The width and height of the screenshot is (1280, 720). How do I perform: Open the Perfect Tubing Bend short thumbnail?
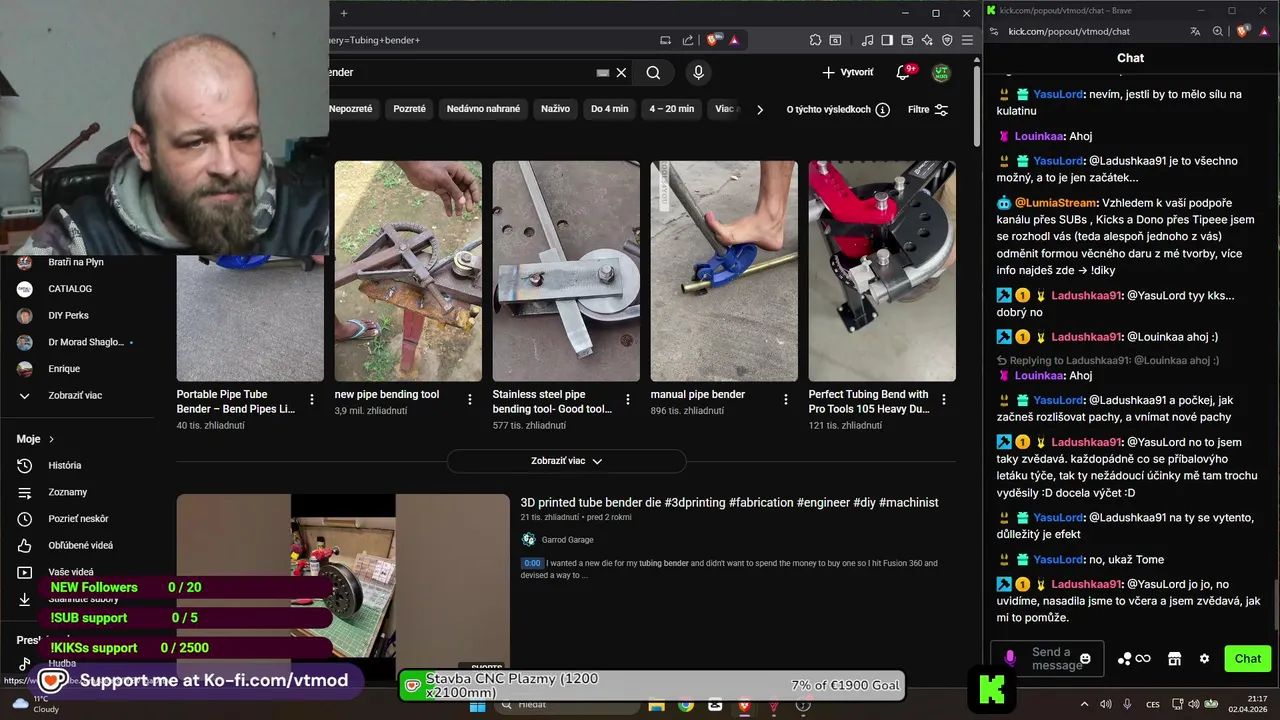(x=882, y=271)
